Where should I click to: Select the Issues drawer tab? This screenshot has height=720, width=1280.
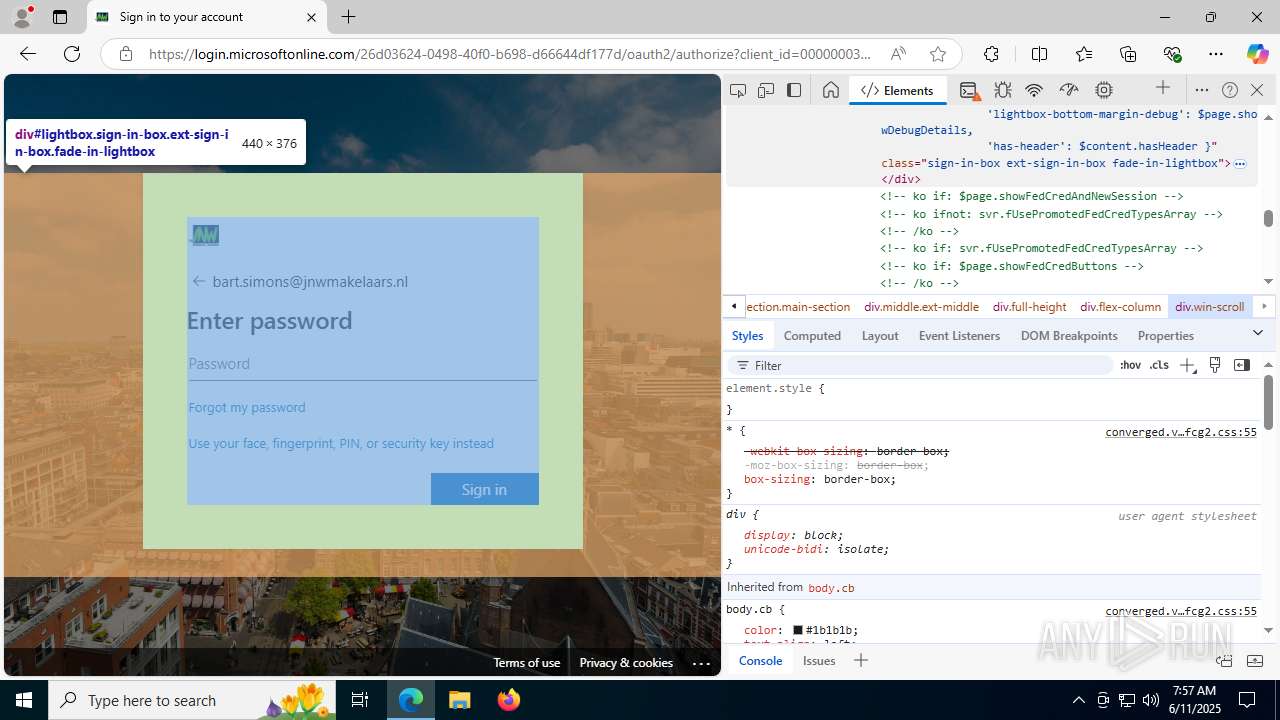point(819,661)
